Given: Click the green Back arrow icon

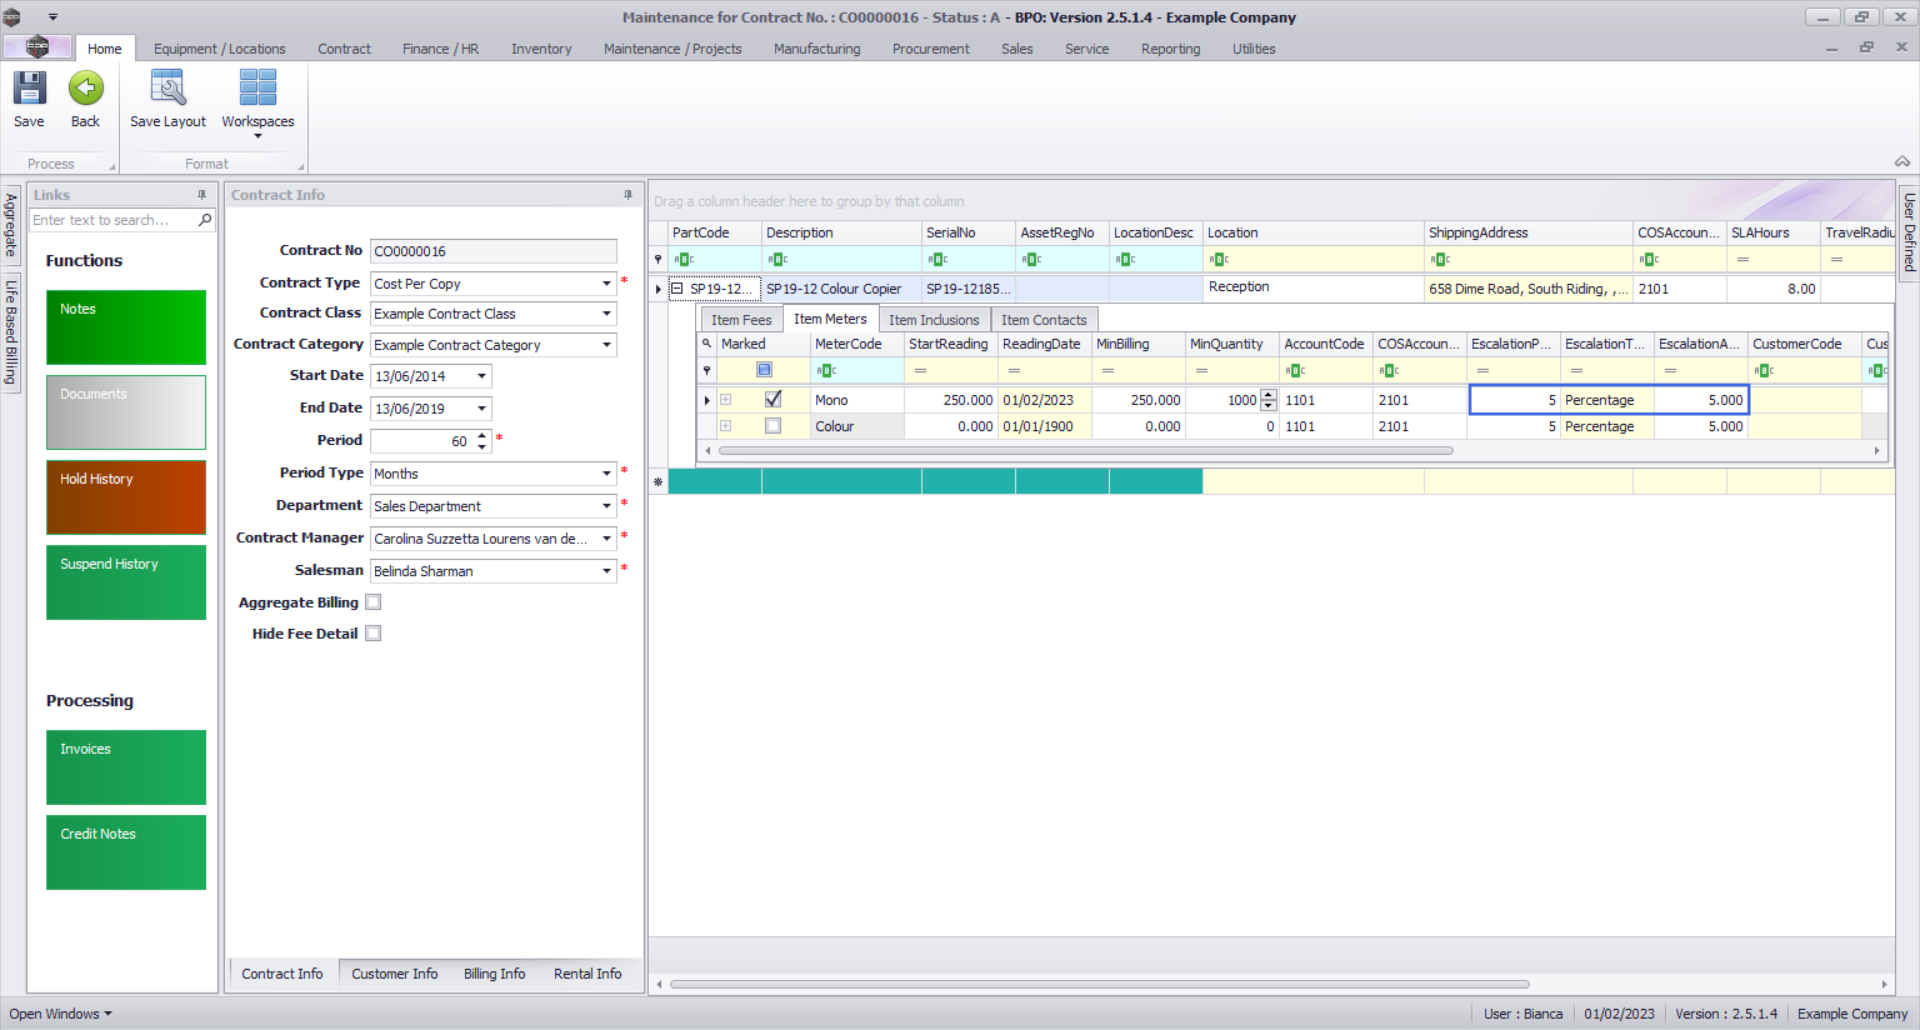Looking at the screenshot, I should click(x=86, y=89).
